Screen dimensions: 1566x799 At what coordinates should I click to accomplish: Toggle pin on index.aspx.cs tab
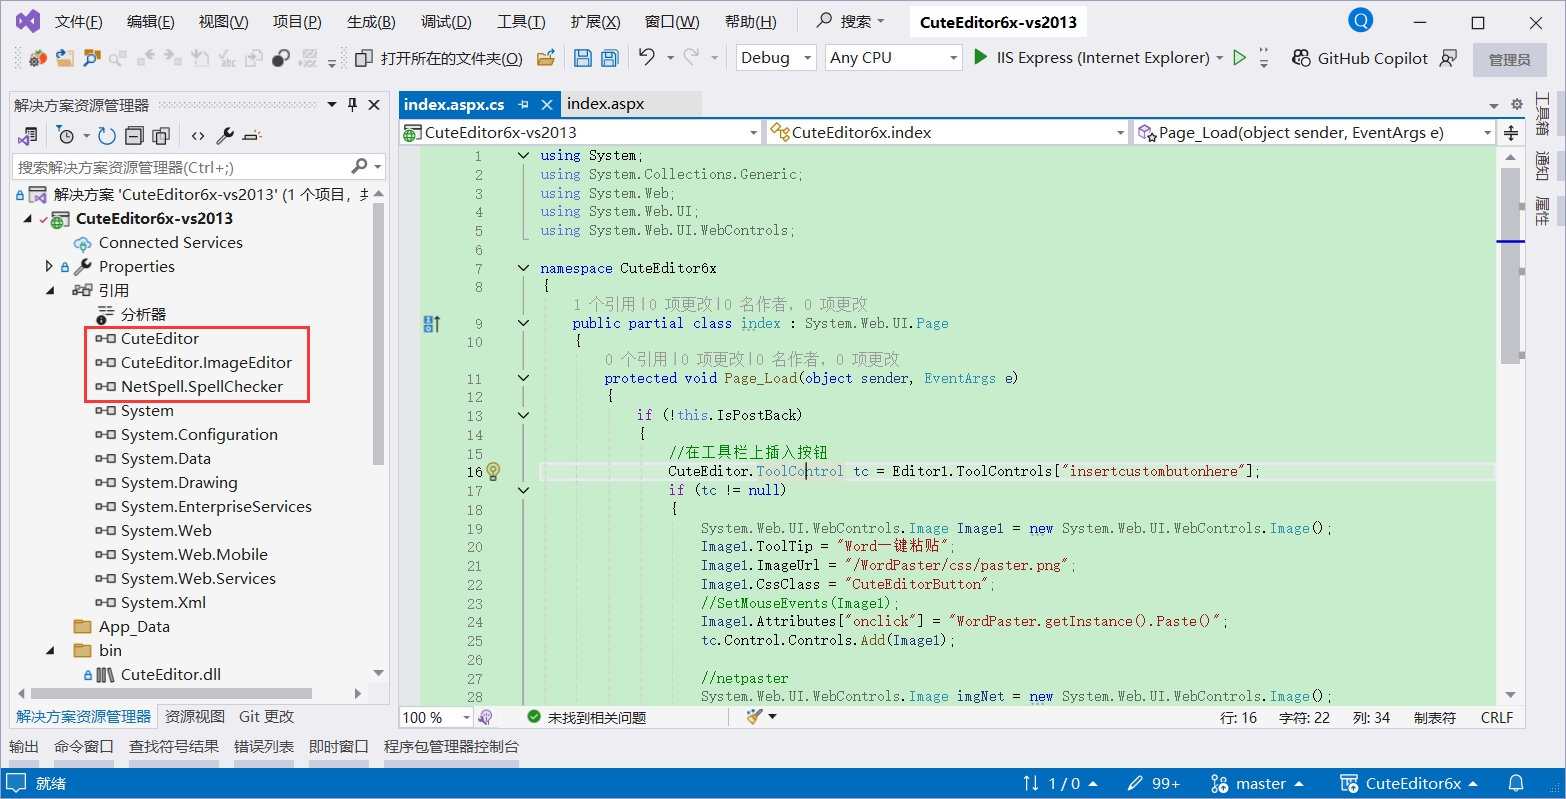pyautogui.click(x=524, y=105)
